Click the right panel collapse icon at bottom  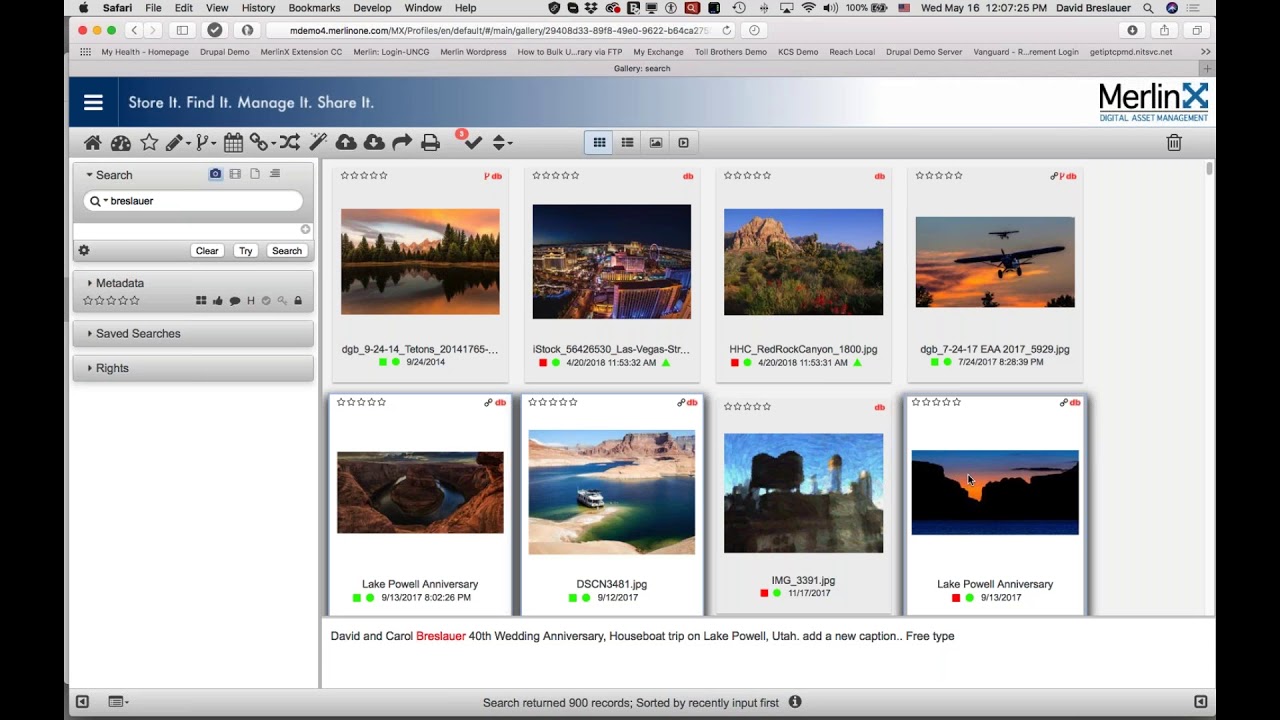[x=1200, y=702]
